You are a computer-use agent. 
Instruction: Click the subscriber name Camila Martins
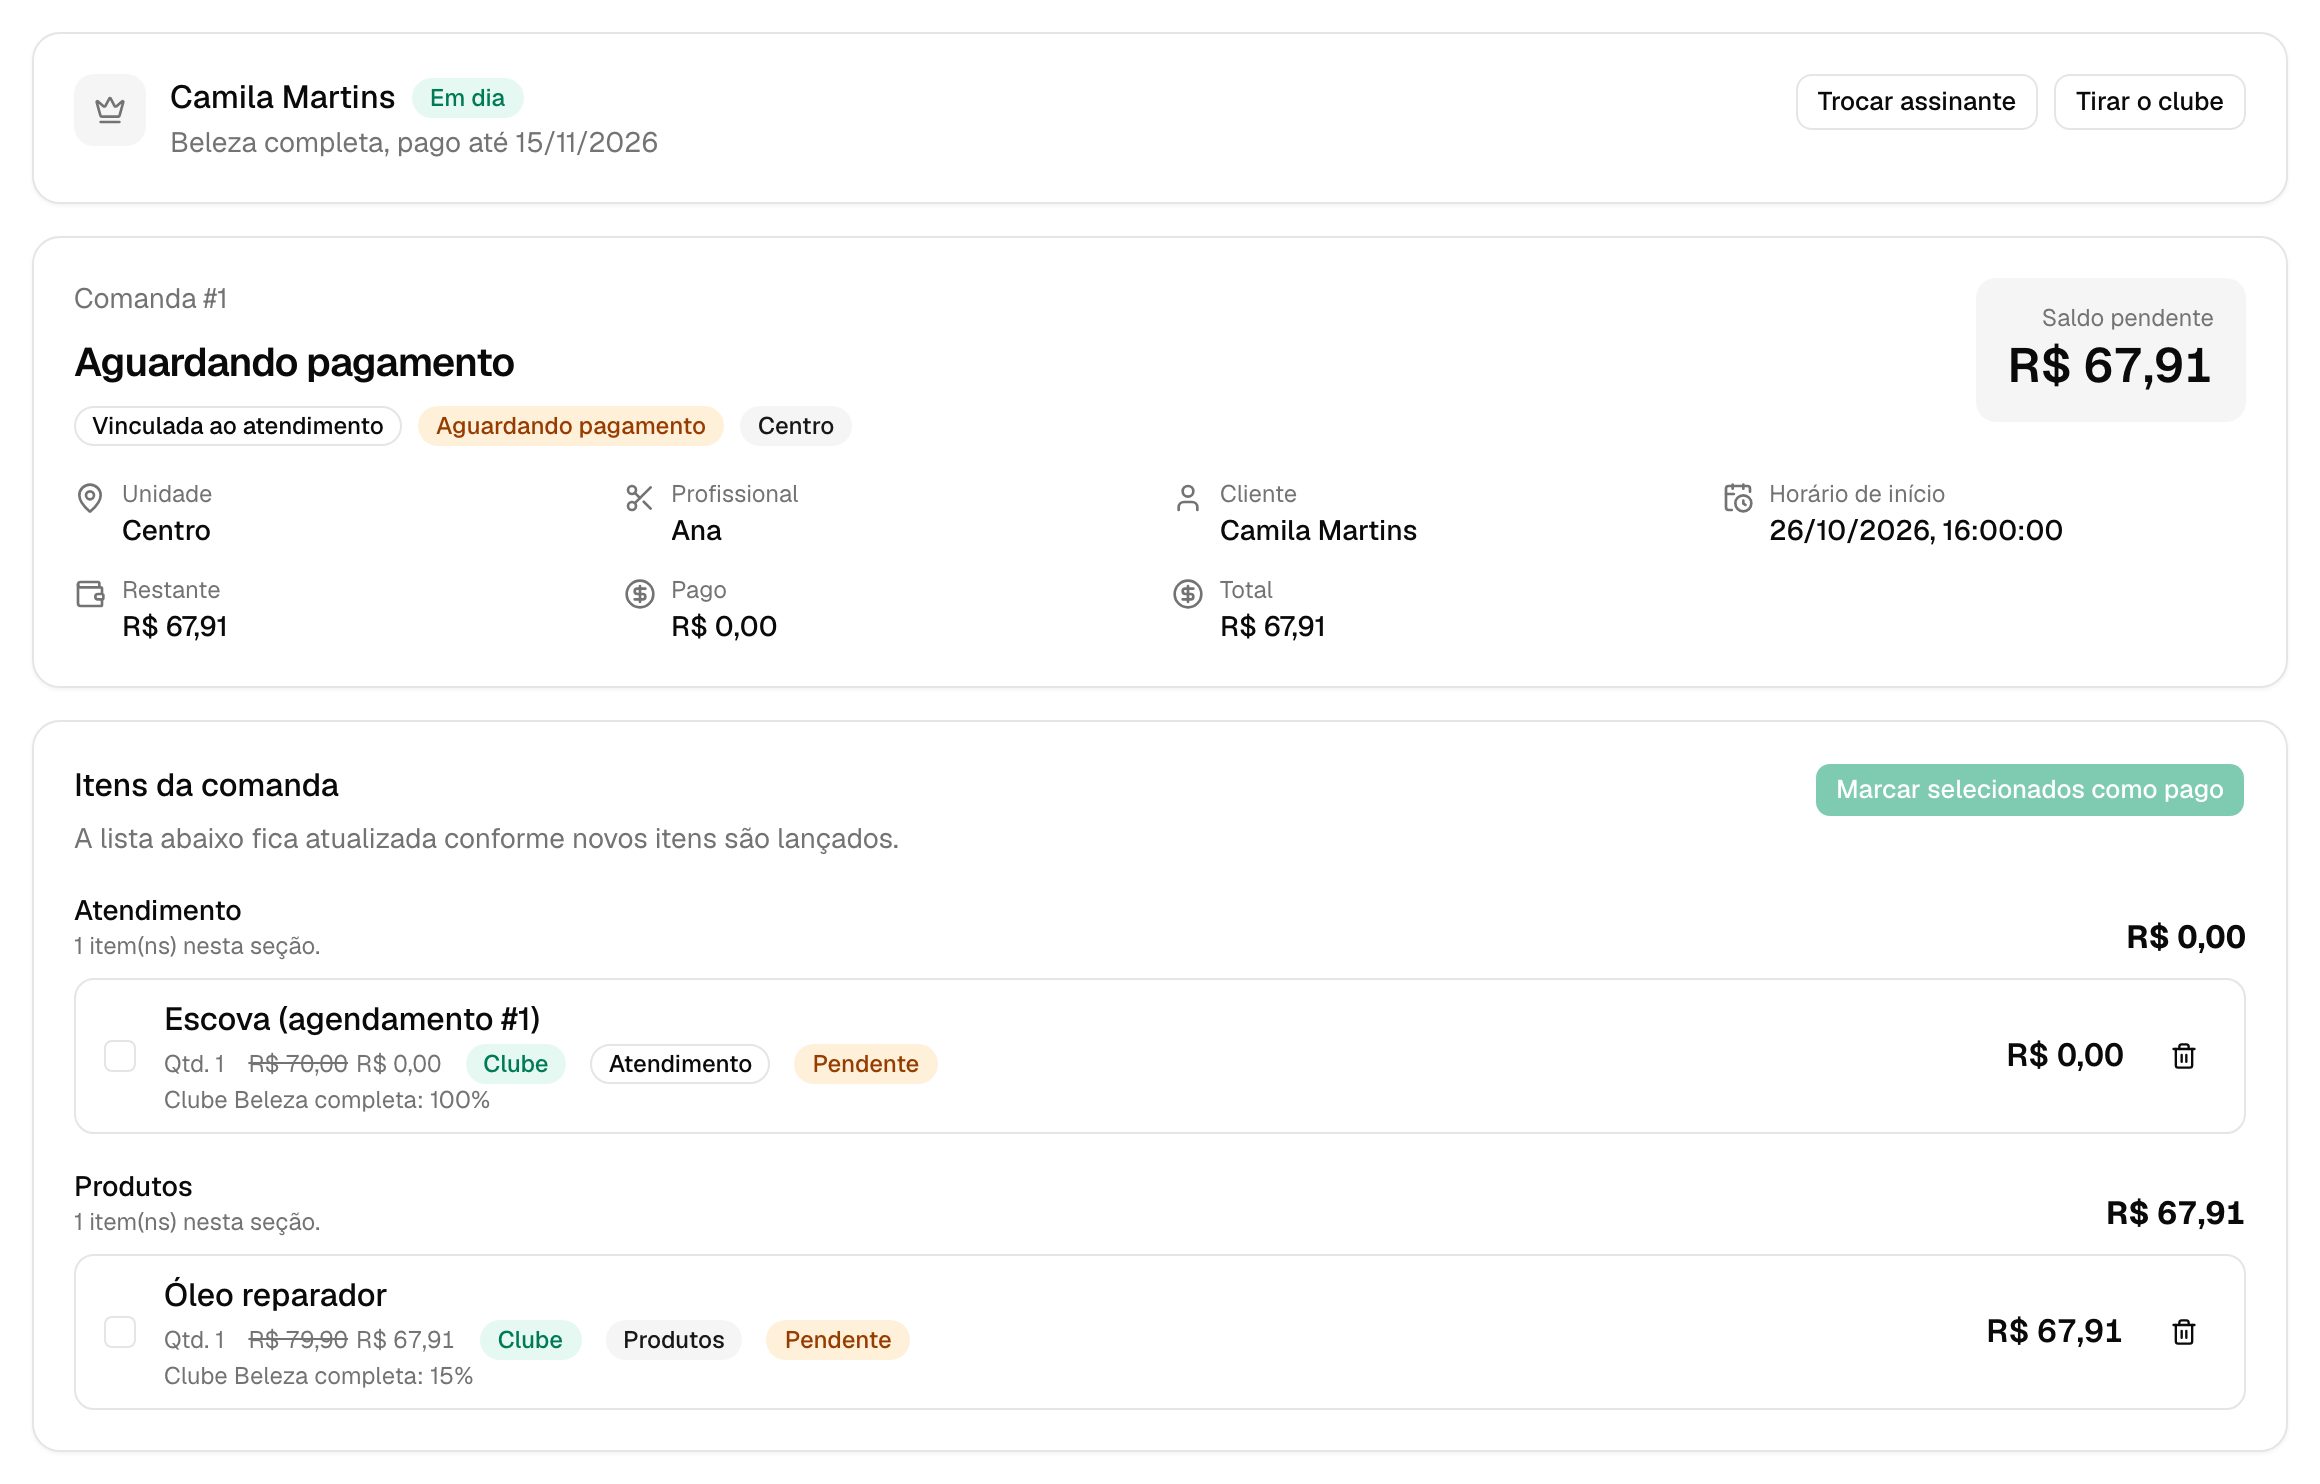[282, 98]
